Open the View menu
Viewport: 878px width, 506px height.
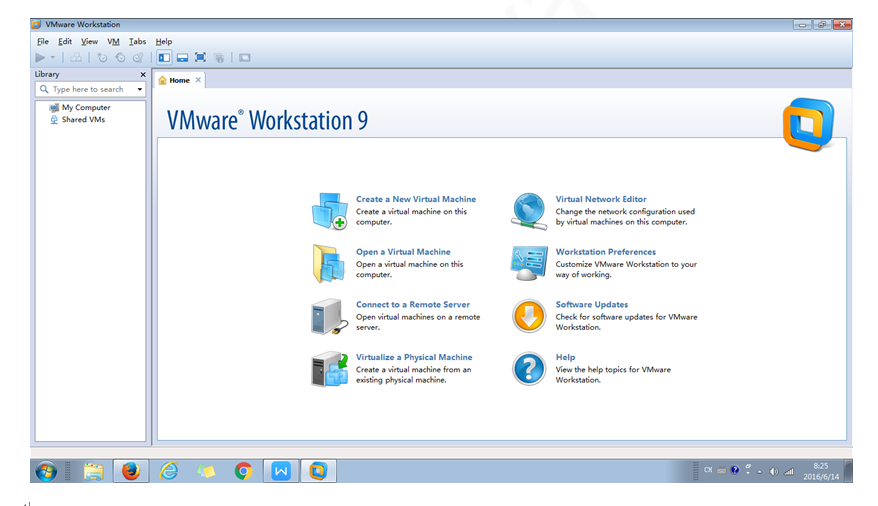point(89,41)
